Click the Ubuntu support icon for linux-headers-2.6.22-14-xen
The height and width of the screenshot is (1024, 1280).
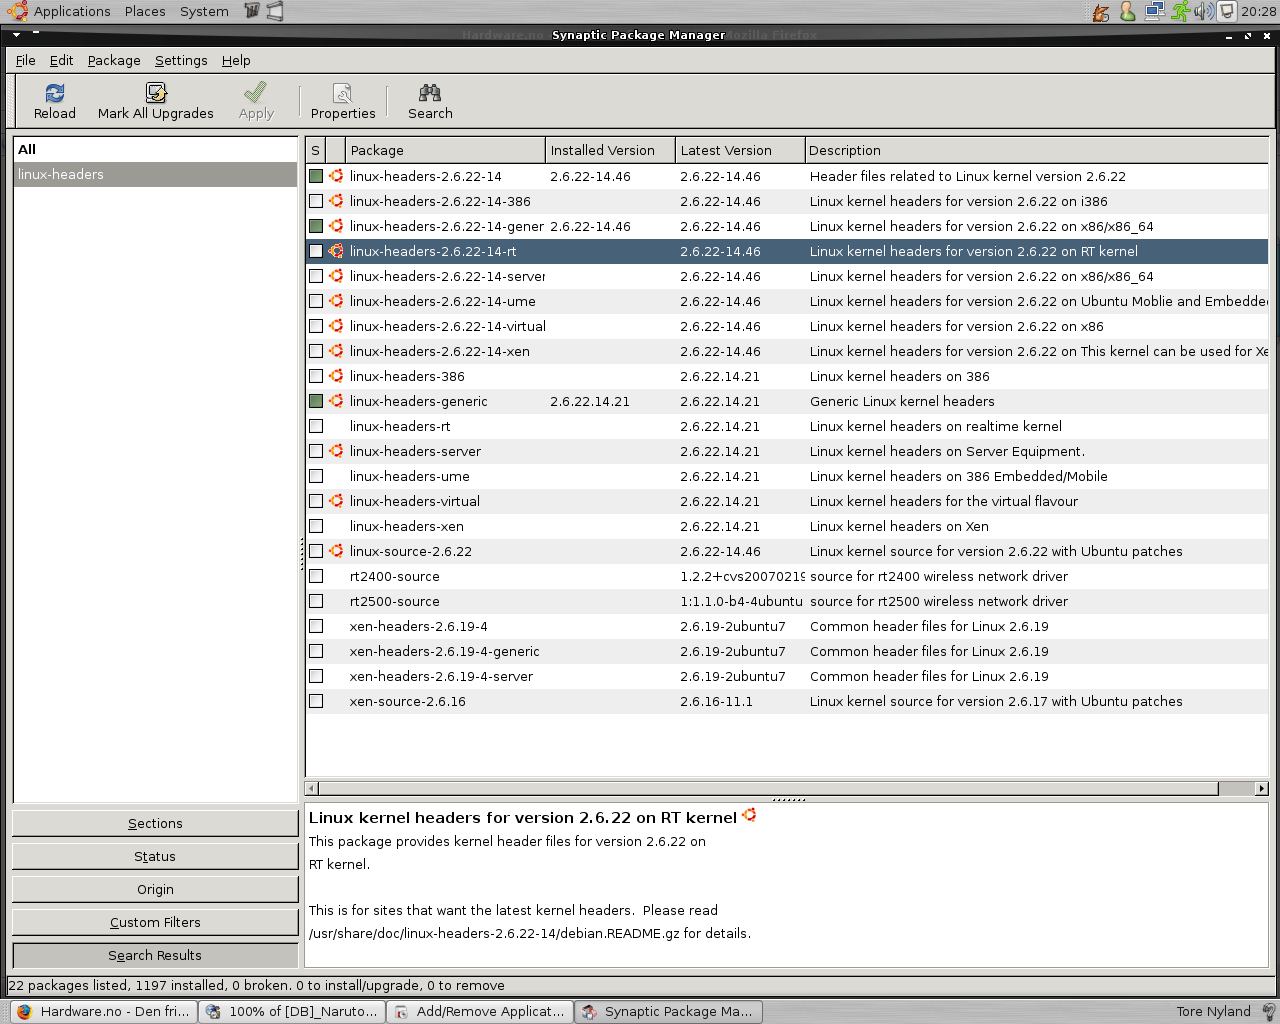(336, 351)
